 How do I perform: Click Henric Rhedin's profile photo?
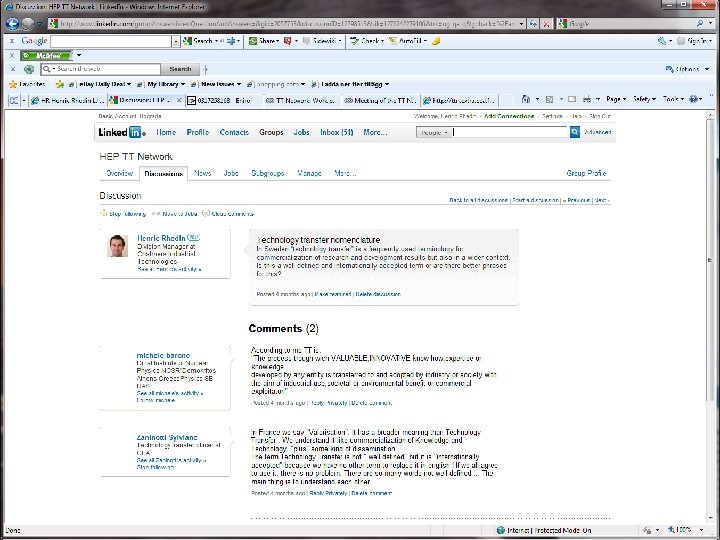click(118, 246)
